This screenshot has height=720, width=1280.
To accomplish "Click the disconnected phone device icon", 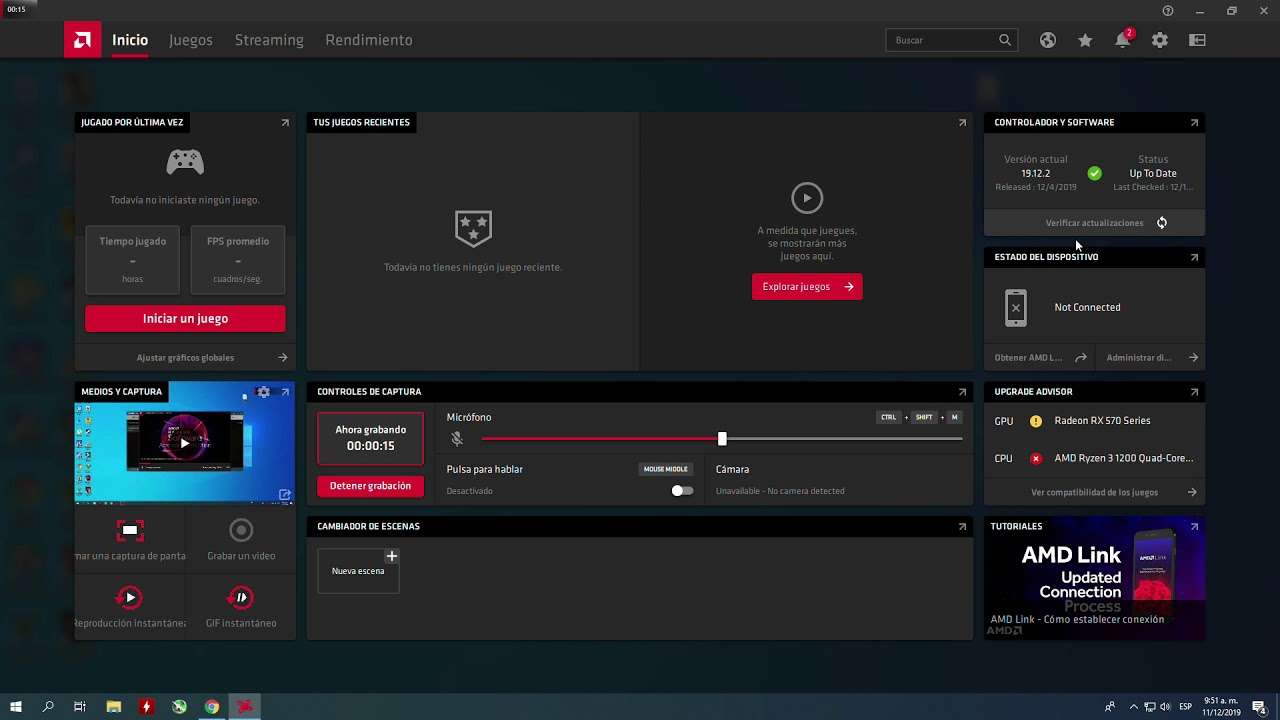I will coord(1016,307).
